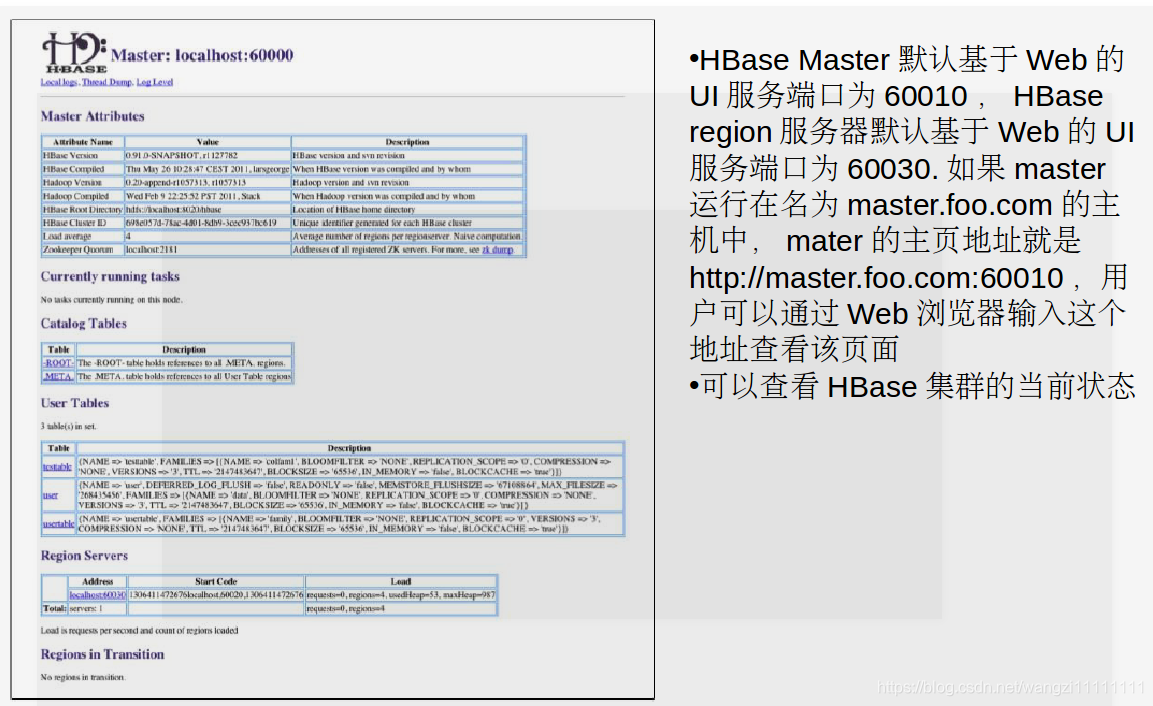Click the 'Hadoop Compiled' attribute cell

click(x=83, y=196)
